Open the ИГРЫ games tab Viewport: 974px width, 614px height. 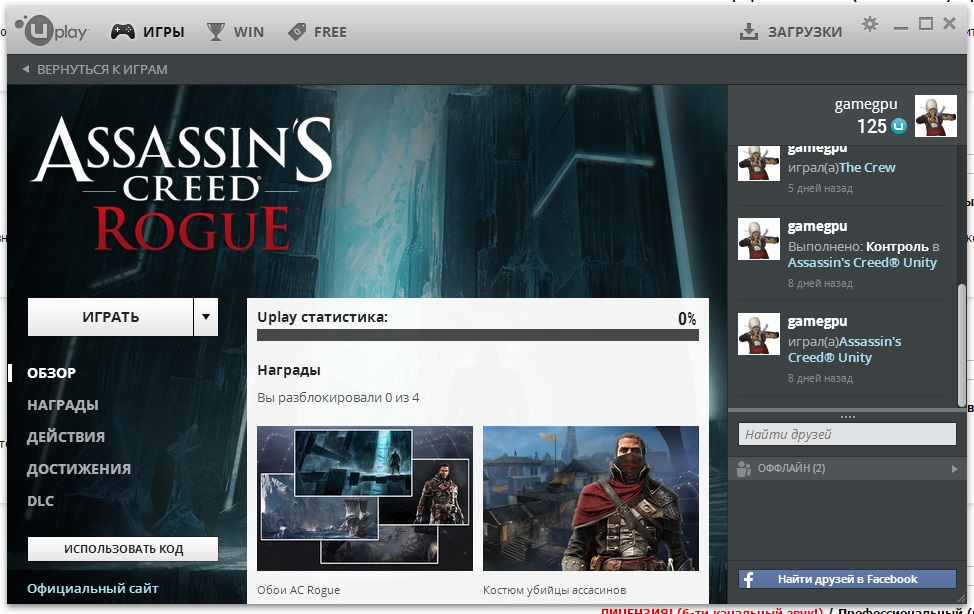pyautogui.click(x=148, y=32)
